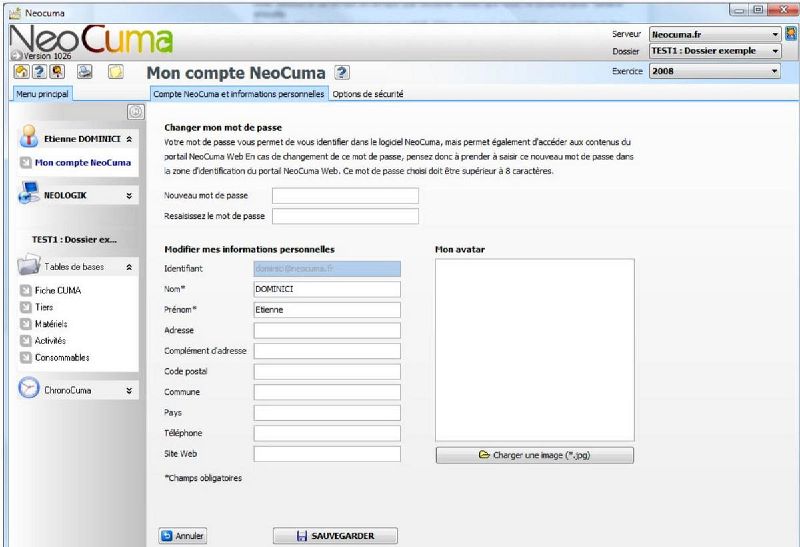Viewport: 800px width, 547px height.
Task: Click the Neocuma title bar app icon
Action: click(x=15, y=13)
